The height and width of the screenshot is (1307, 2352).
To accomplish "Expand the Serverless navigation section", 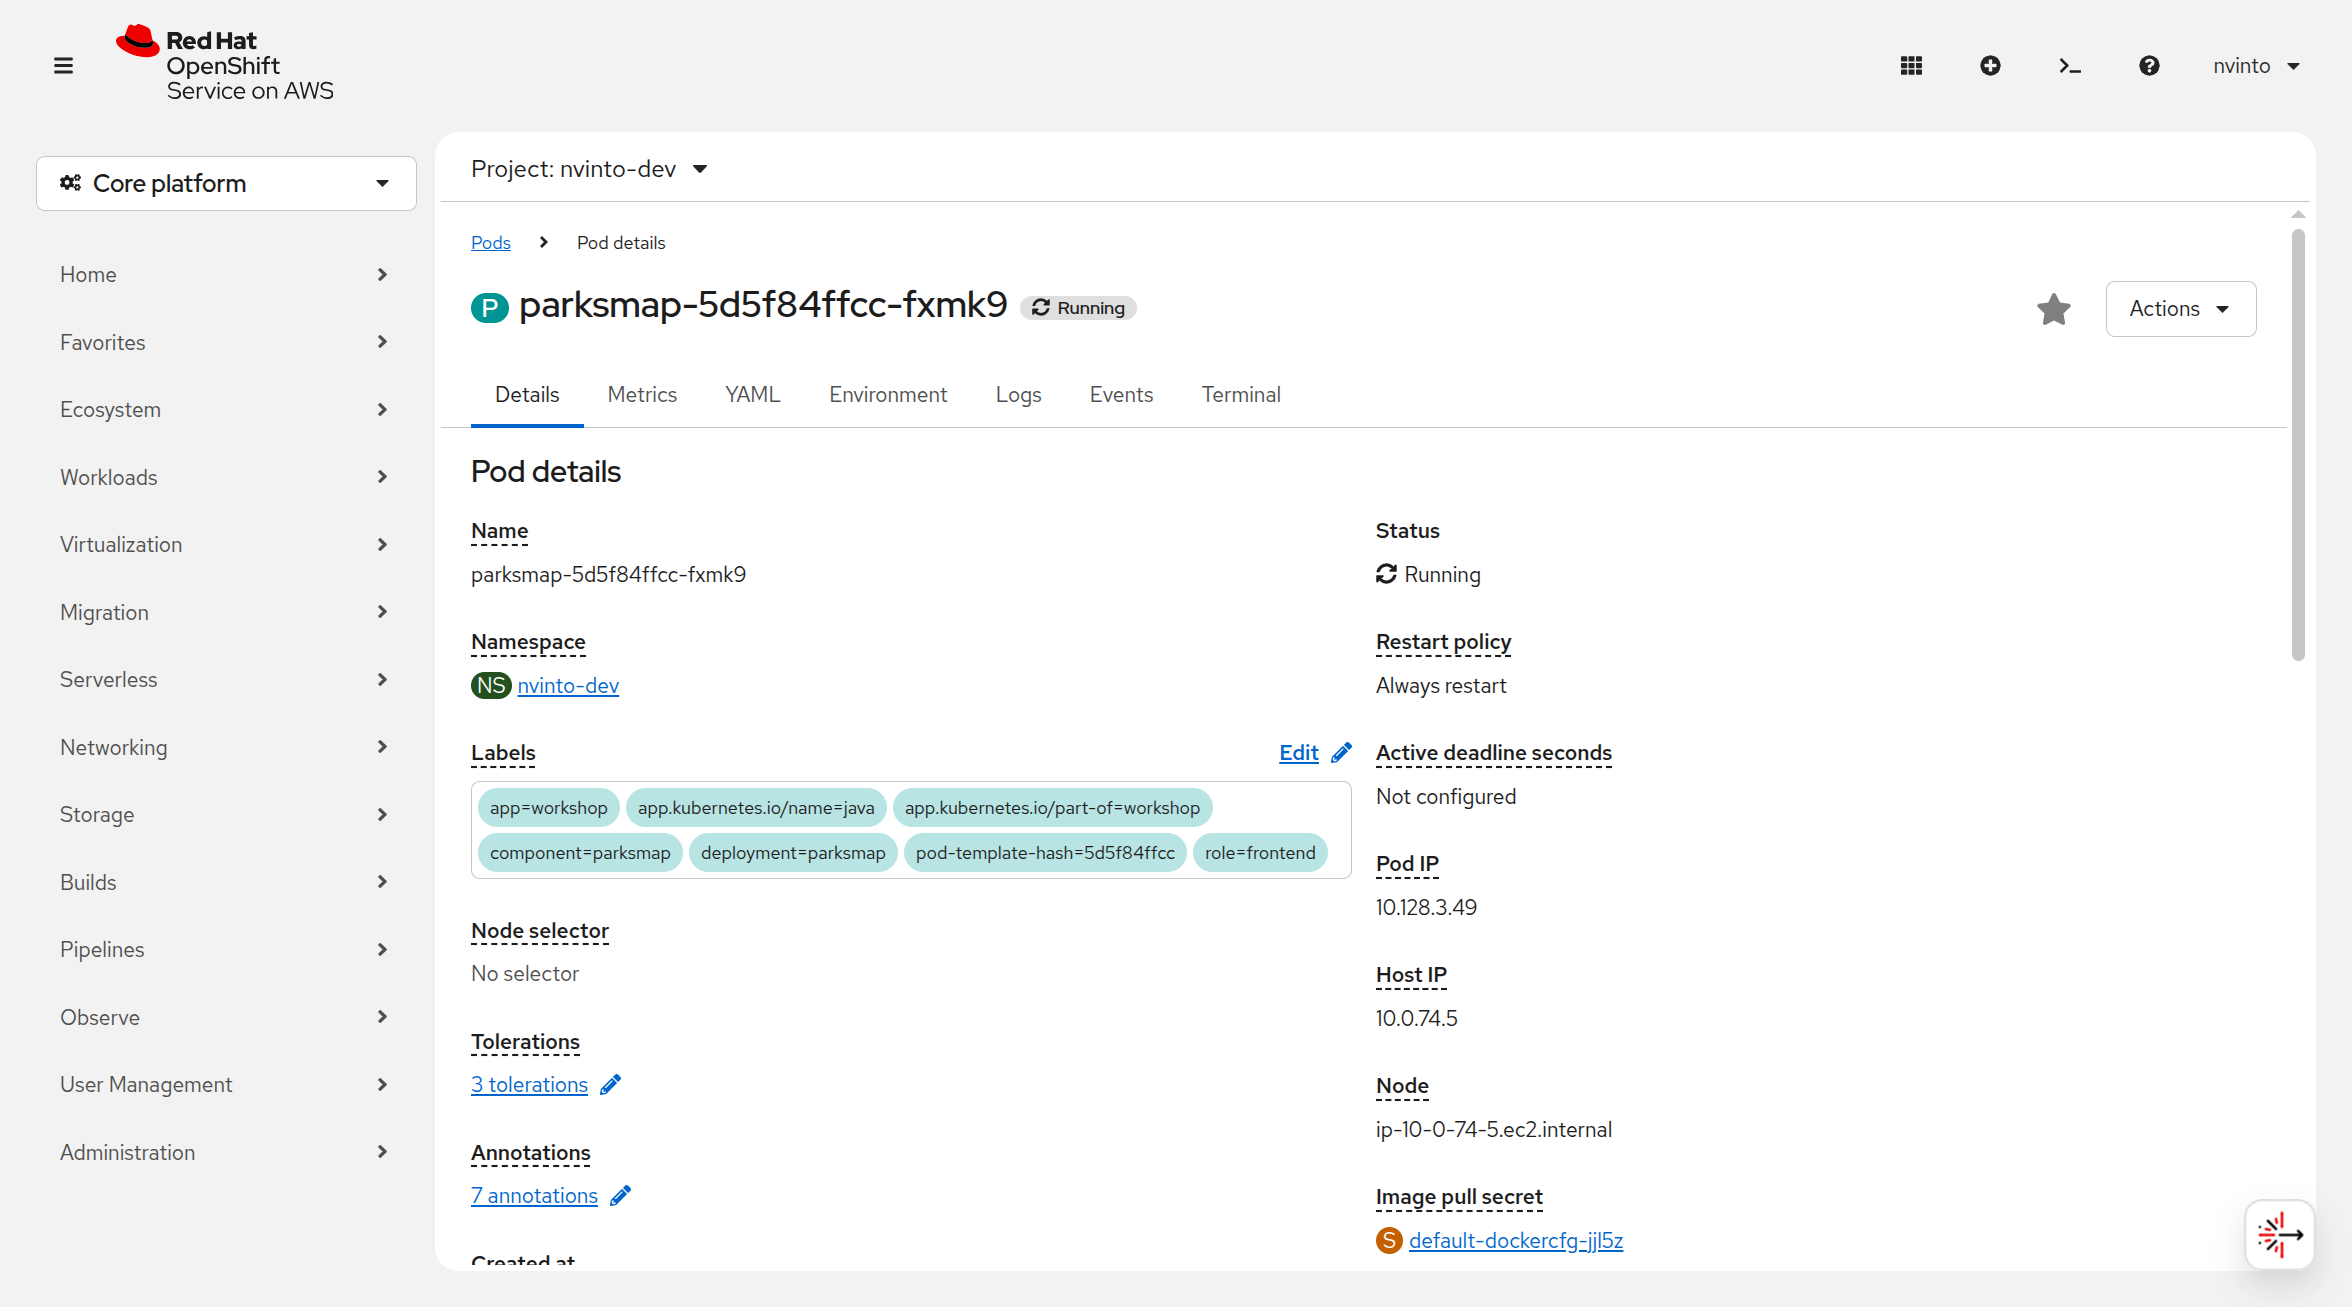I will click(225, 679).
